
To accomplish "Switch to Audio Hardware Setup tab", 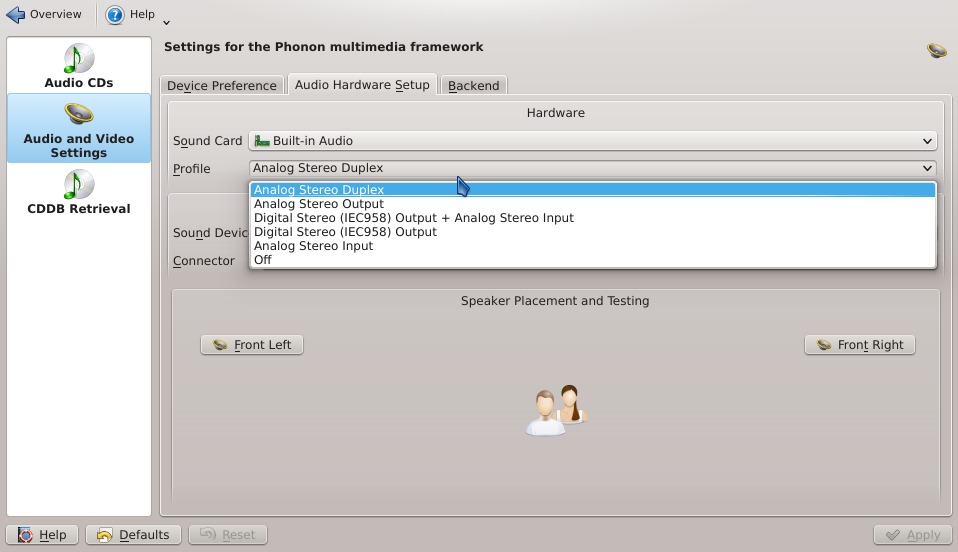I will (362, 85).
